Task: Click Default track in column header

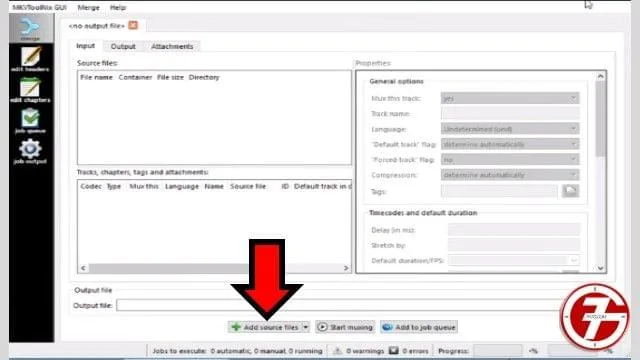Action: (x=322, y=186)
